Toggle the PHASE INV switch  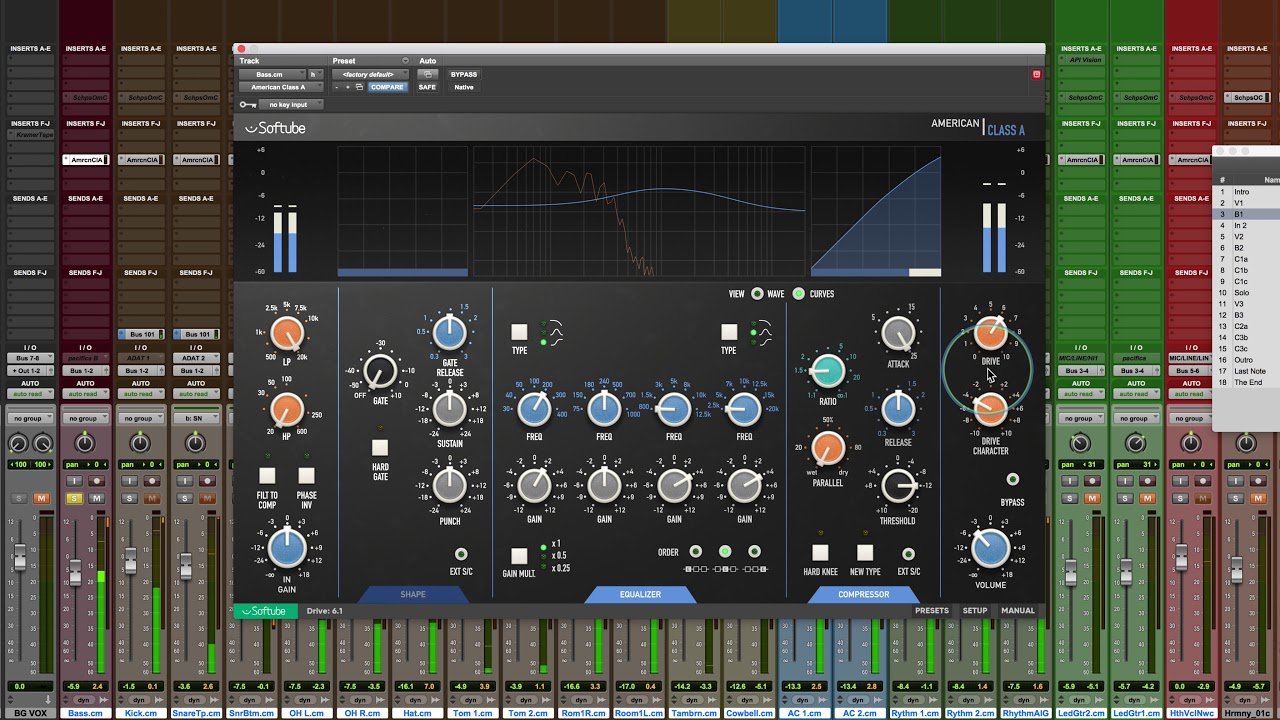coord(306,476)
